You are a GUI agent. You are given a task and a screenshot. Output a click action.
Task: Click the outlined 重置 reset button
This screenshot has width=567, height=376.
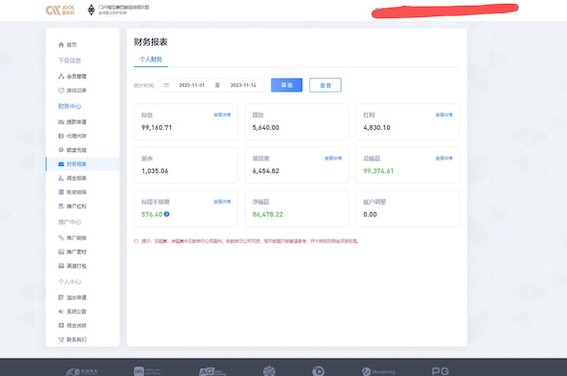pyautogui.click(x=325, y=85)
